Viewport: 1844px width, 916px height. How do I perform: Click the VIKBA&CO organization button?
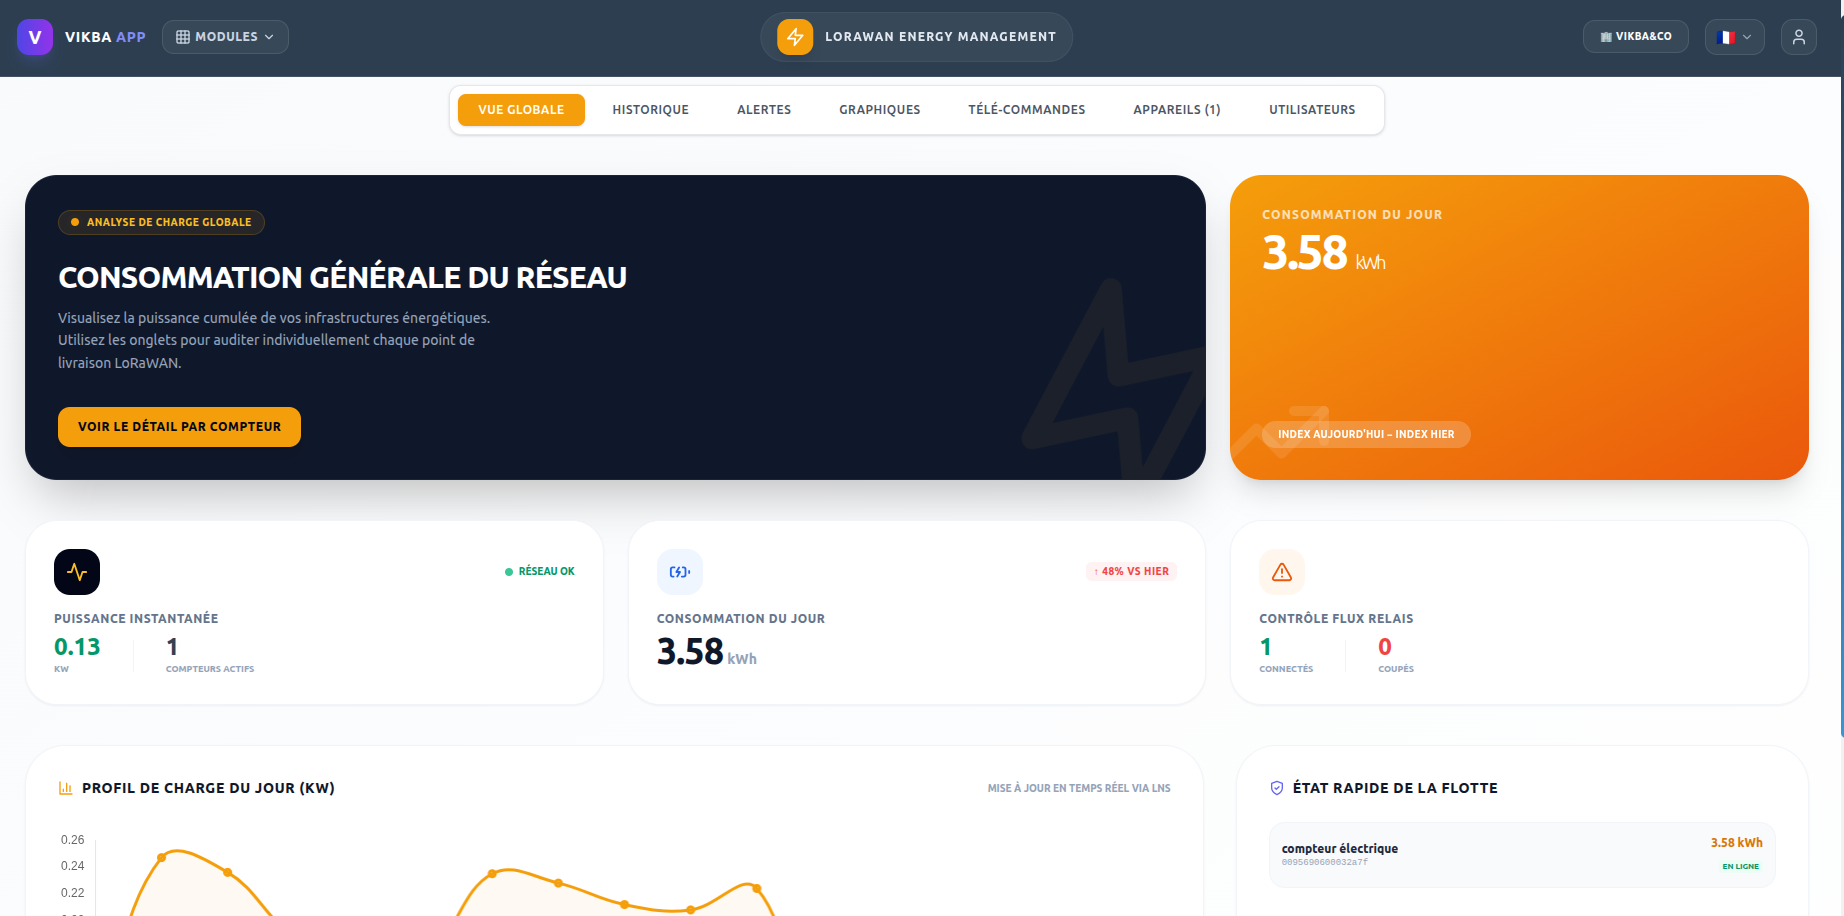(1636, 37)
